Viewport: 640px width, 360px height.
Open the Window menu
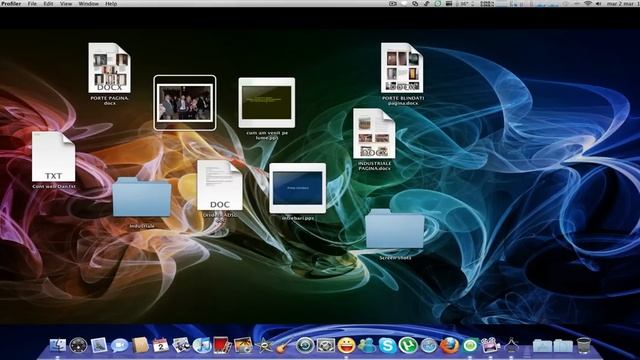88,3
